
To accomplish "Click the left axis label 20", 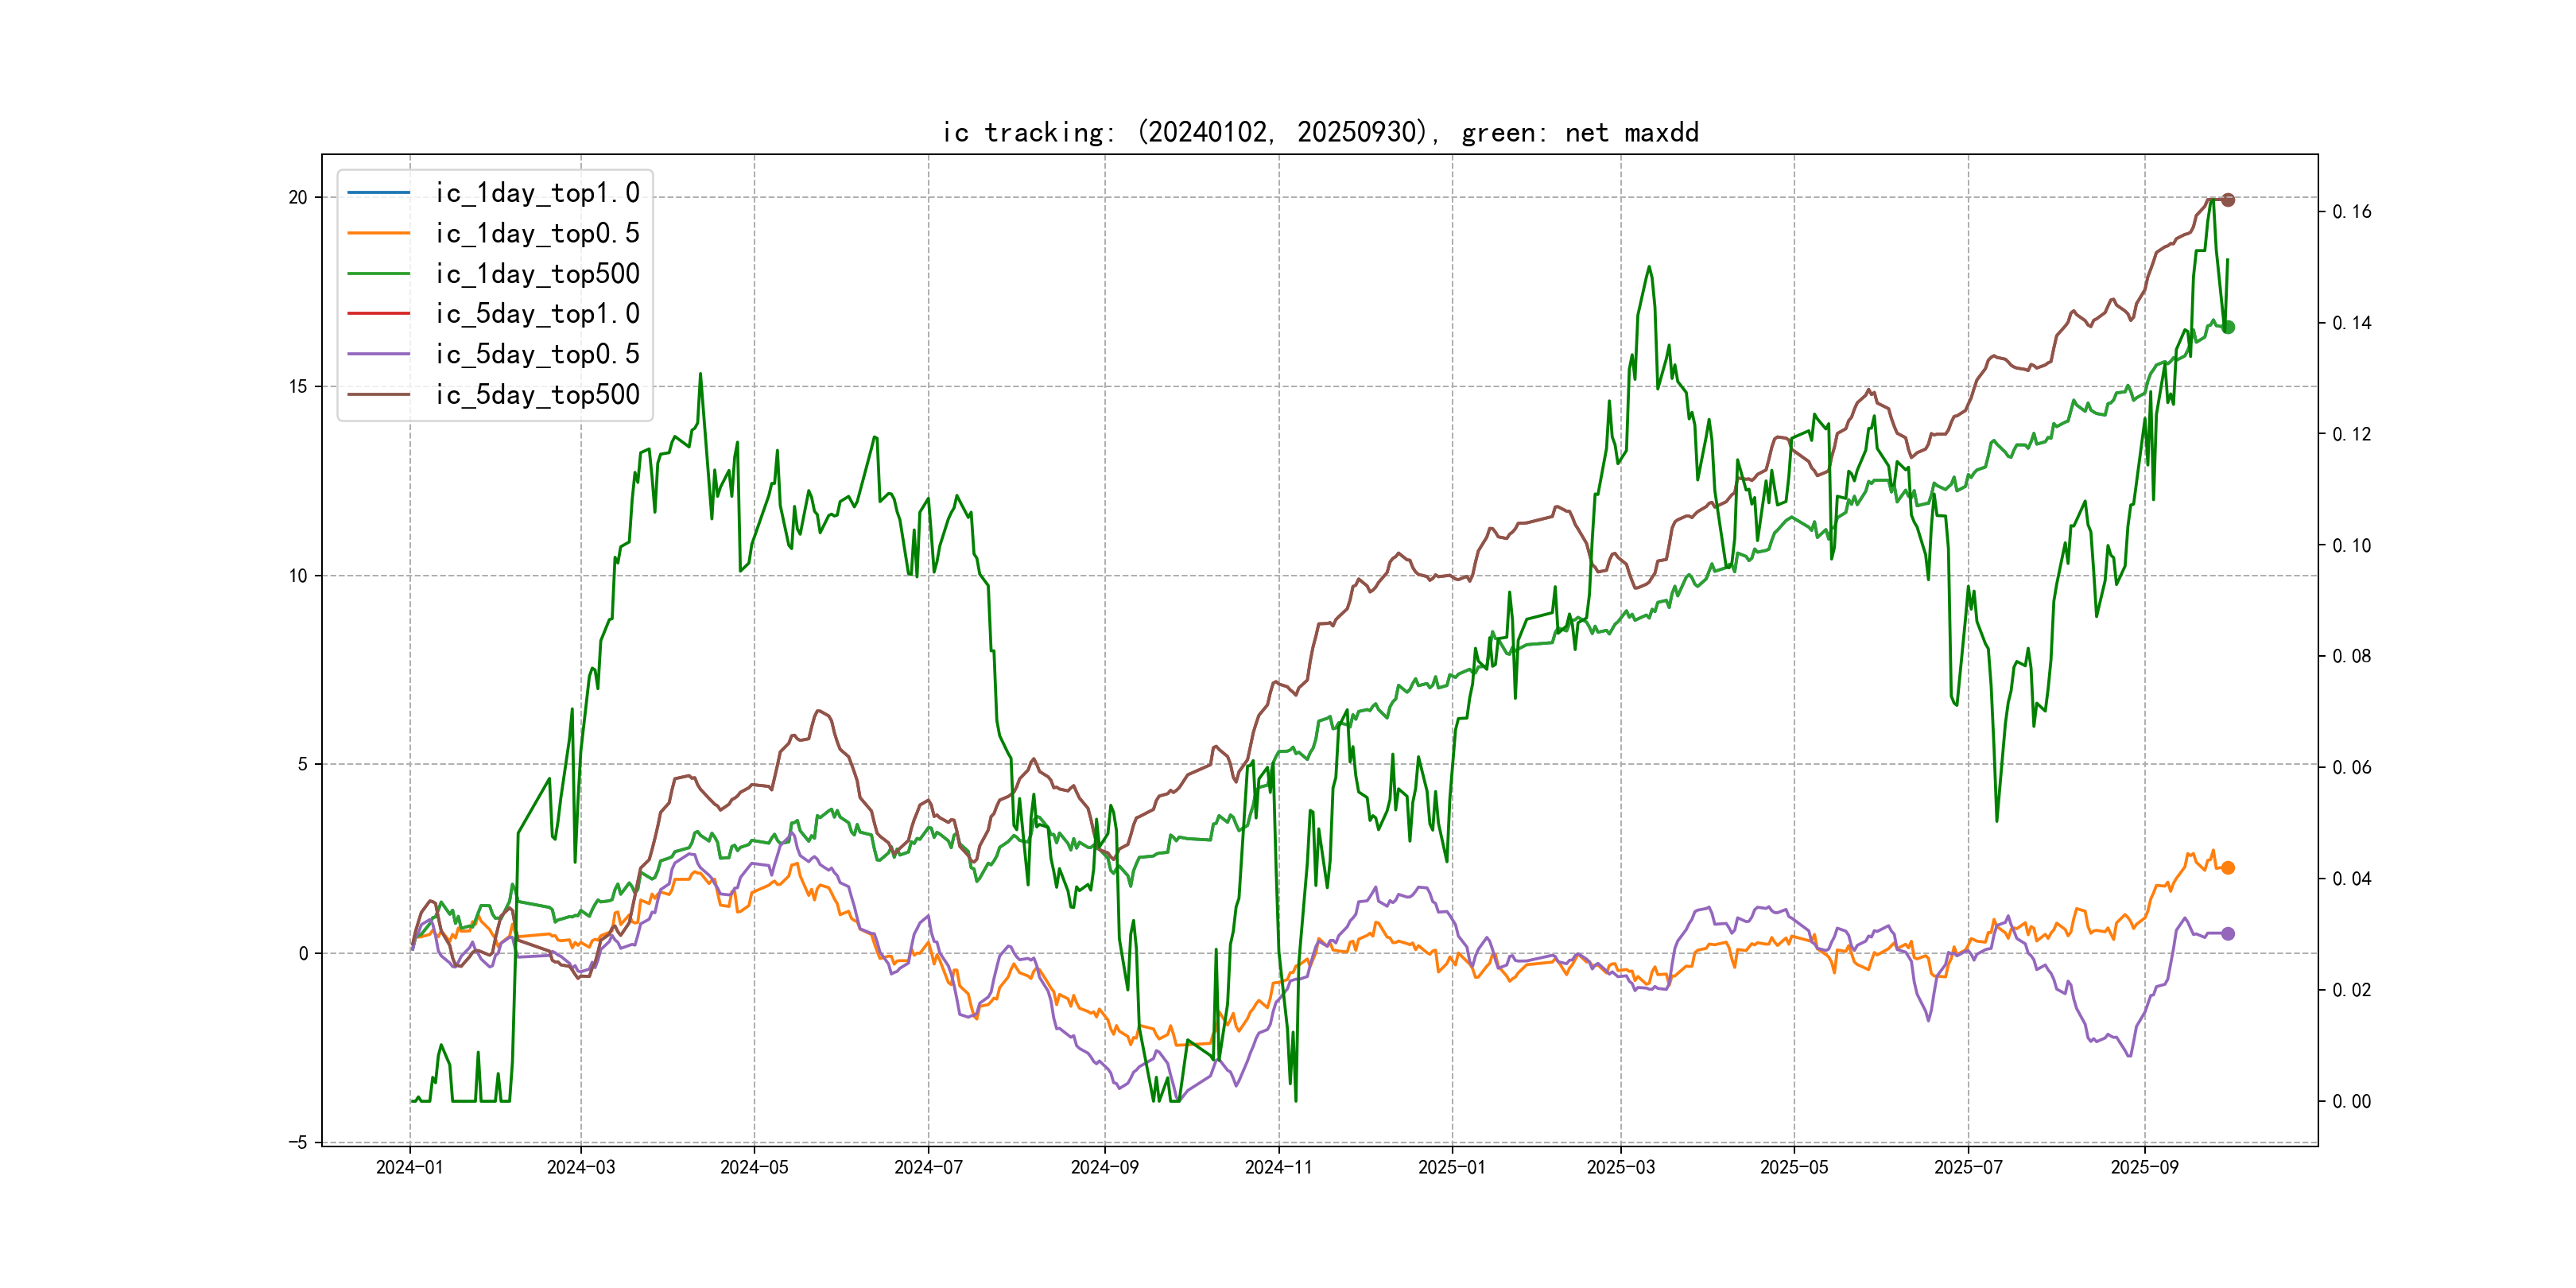I will click(298, 198).
